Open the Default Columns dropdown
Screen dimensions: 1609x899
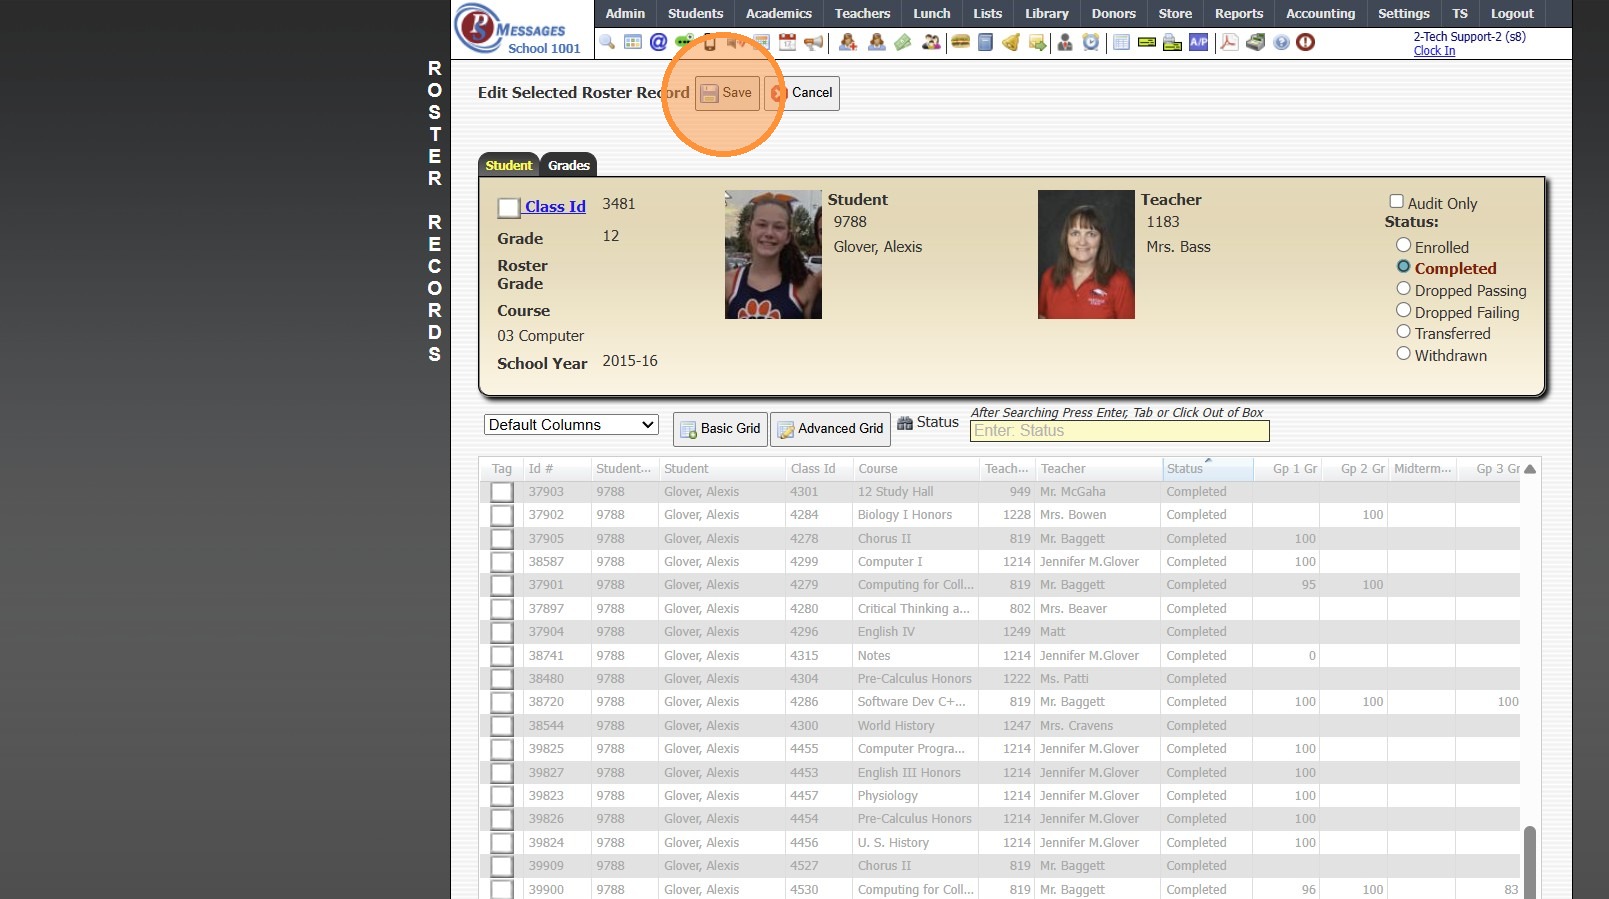571,425
